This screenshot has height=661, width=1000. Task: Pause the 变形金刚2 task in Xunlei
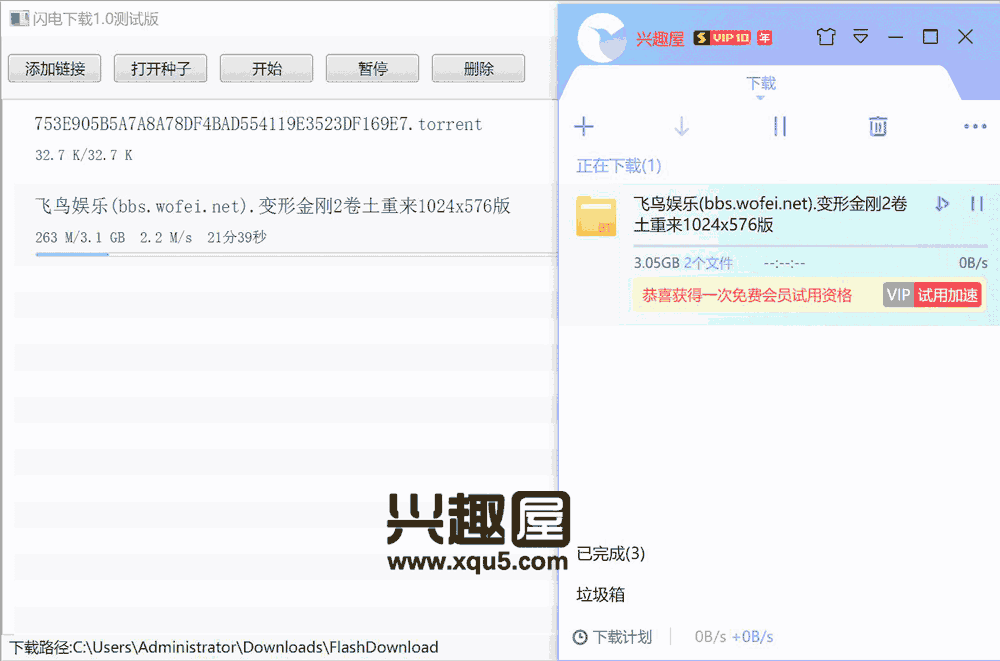coord(976,204)
